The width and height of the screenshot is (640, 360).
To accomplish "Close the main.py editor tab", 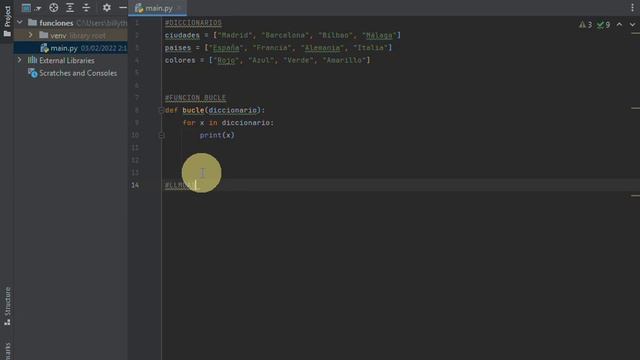I will point(179,8).
